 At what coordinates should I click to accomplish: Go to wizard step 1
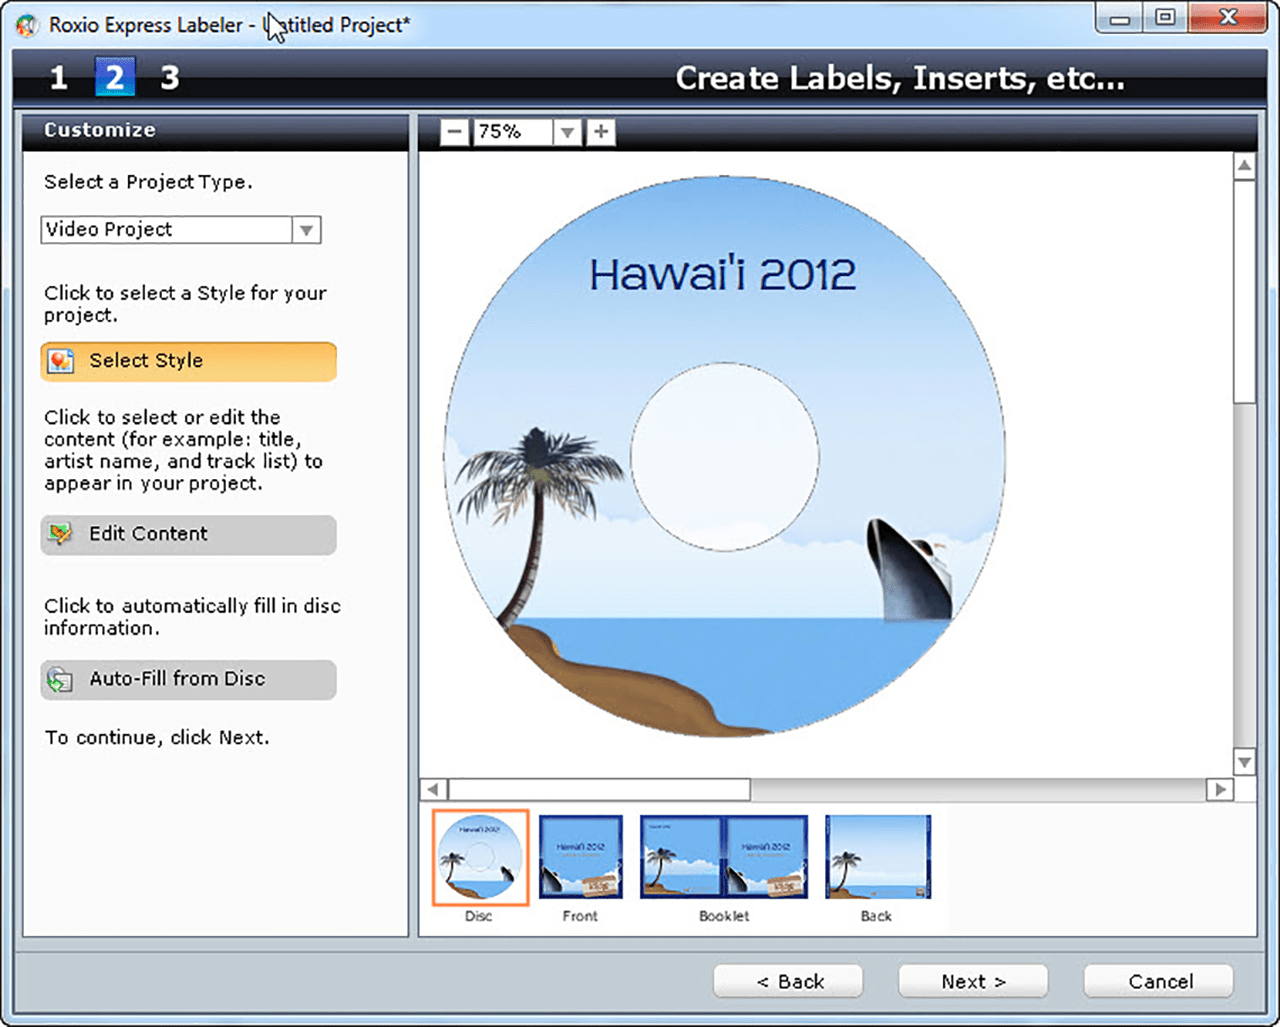59,77
